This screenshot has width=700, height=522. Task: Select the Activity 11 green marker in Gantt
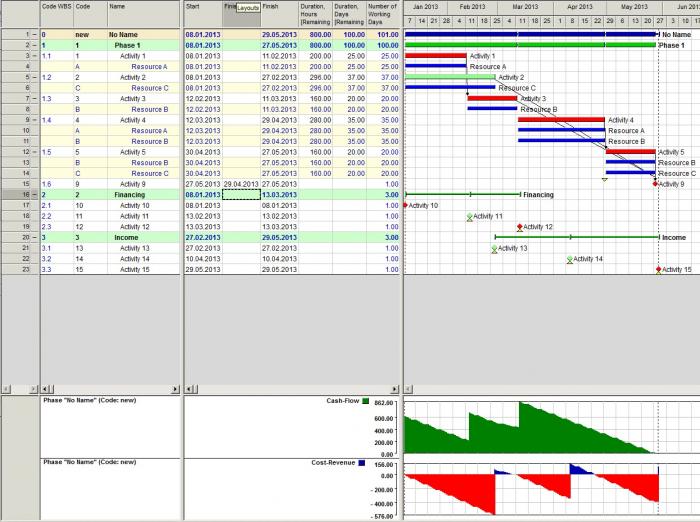tap(470, 217)
